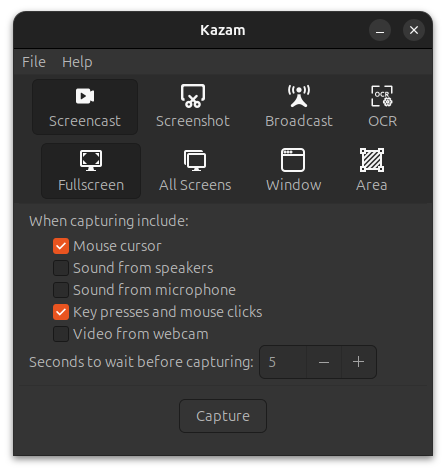The width and height of the screenshot is (446, 472).
Task: Enable Sound from microphone
Action: pyautogui.click(x=61, y=290)
